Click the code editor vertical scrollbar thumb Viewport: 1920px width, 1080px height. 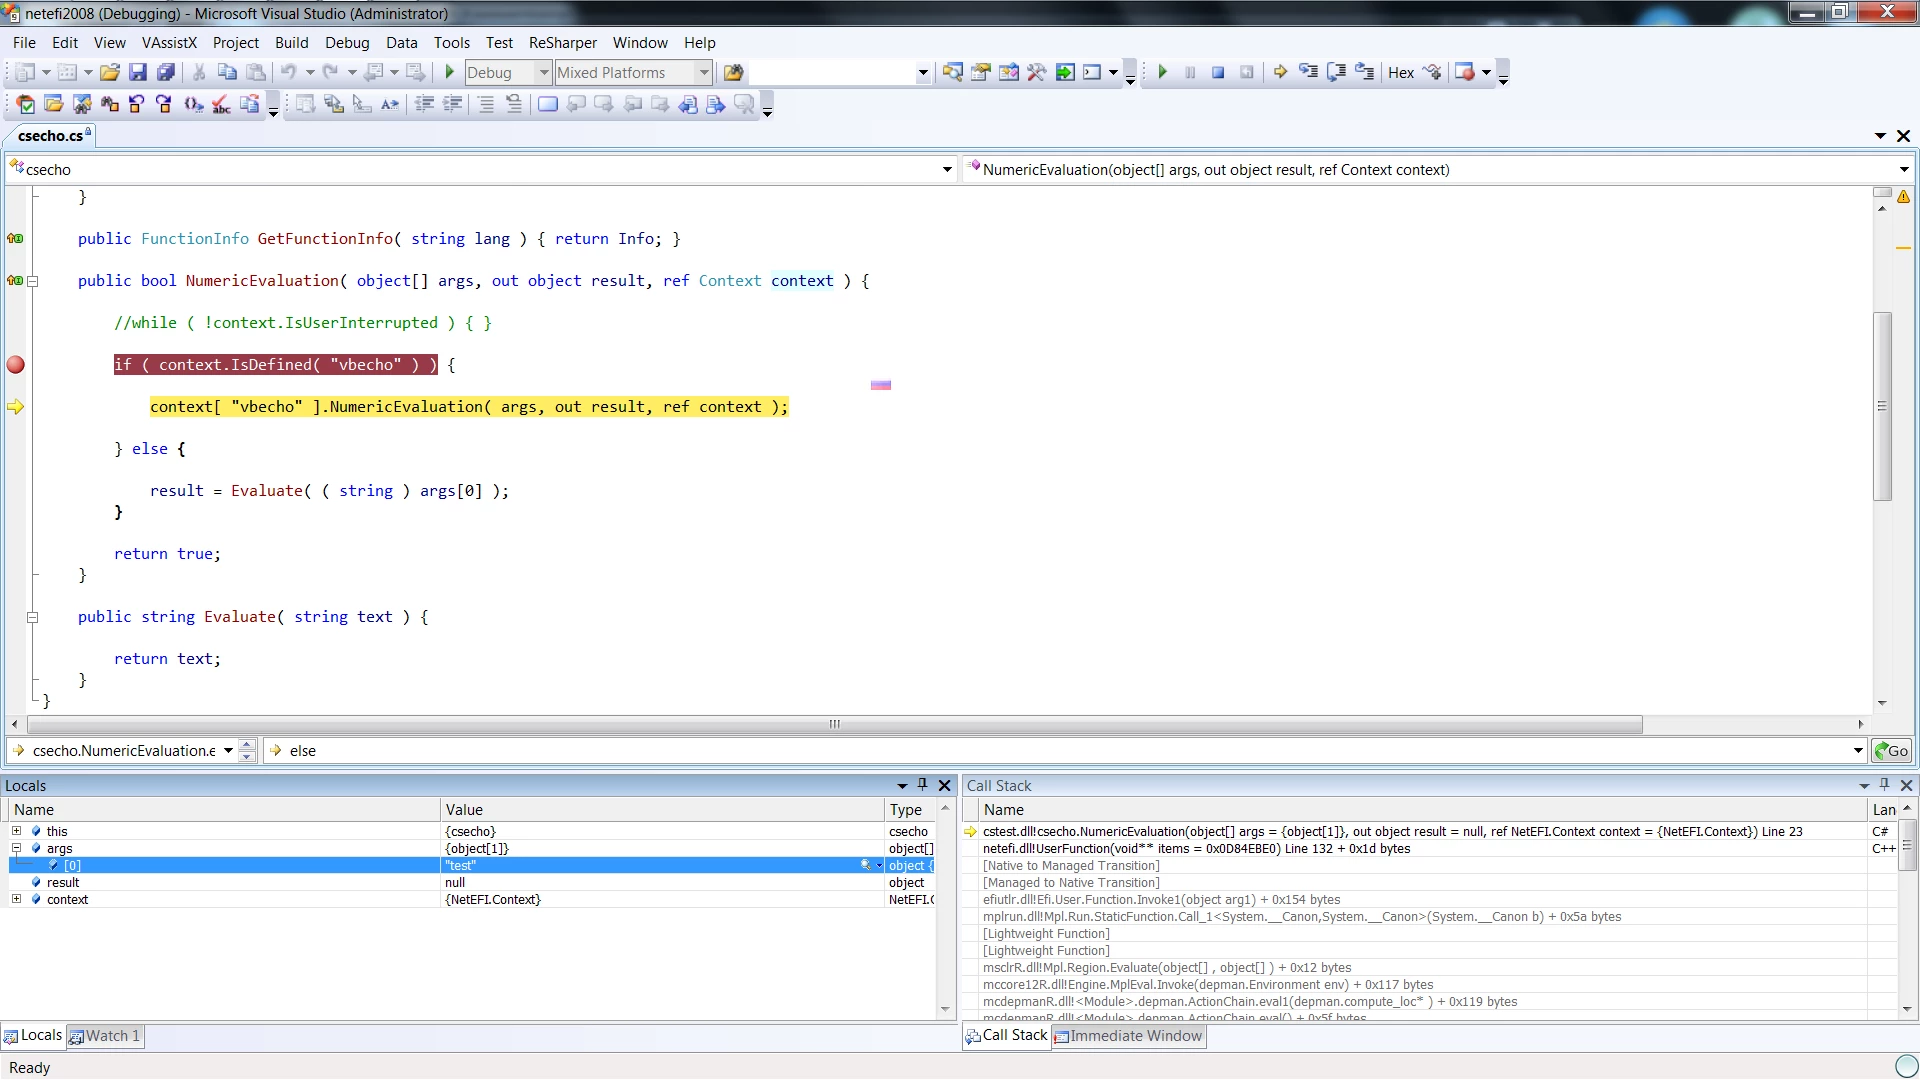pos(1882,405)
